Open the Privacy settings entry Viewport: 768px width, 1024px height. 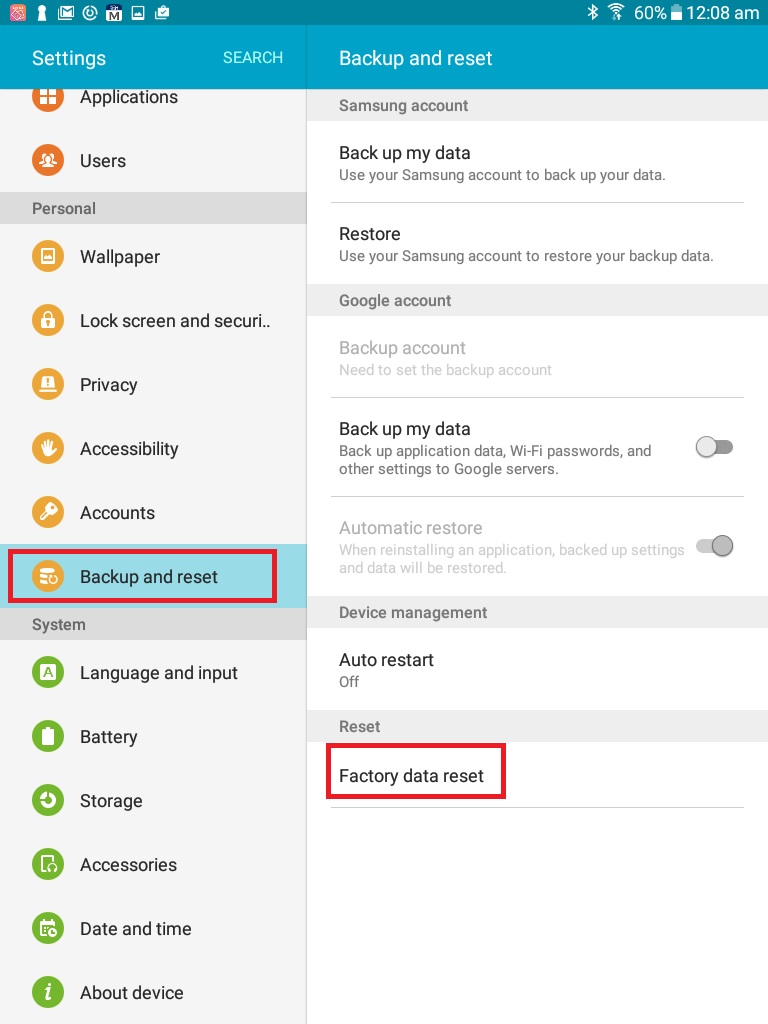tap(153, 384)
